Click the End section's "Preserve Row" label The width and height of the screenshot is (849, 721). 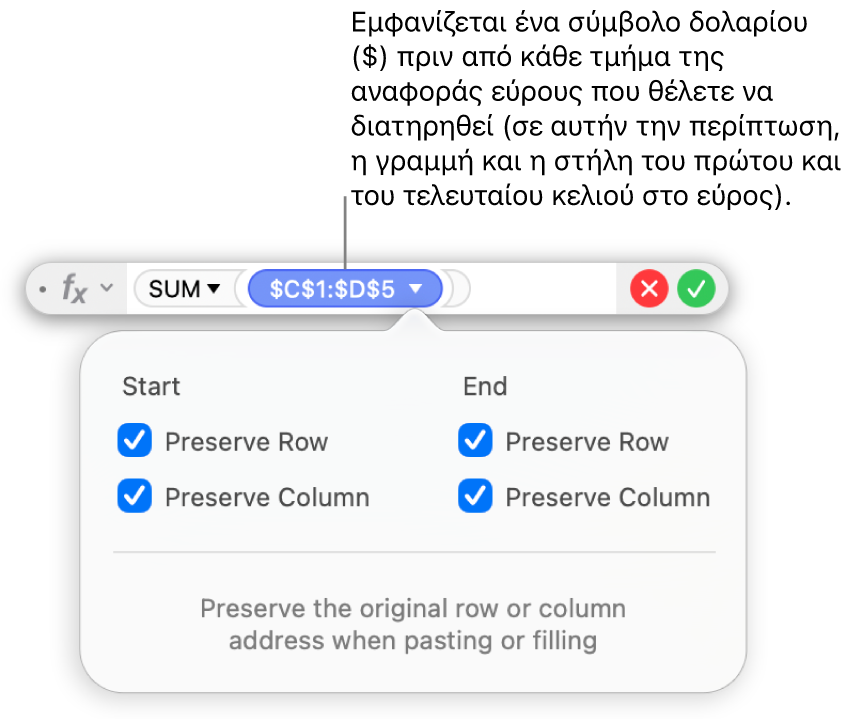point(587,442)
